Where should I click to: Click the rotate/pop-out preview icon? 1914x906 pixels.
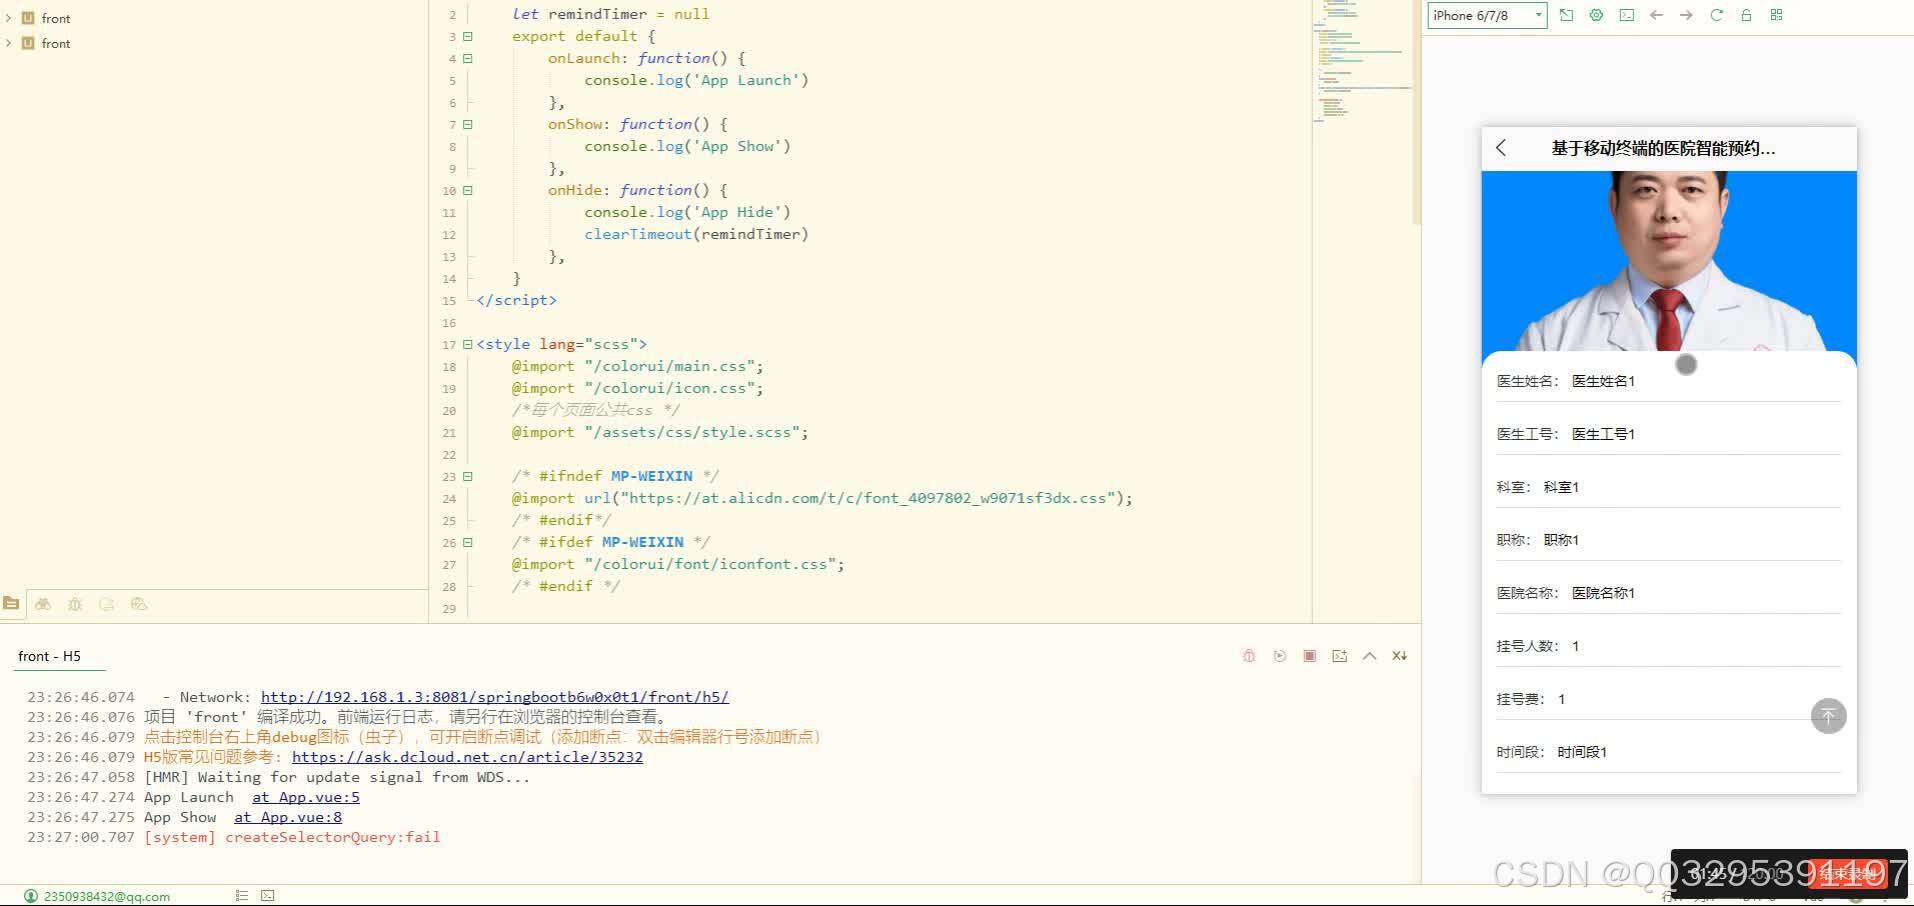(x=1566, y=15)
